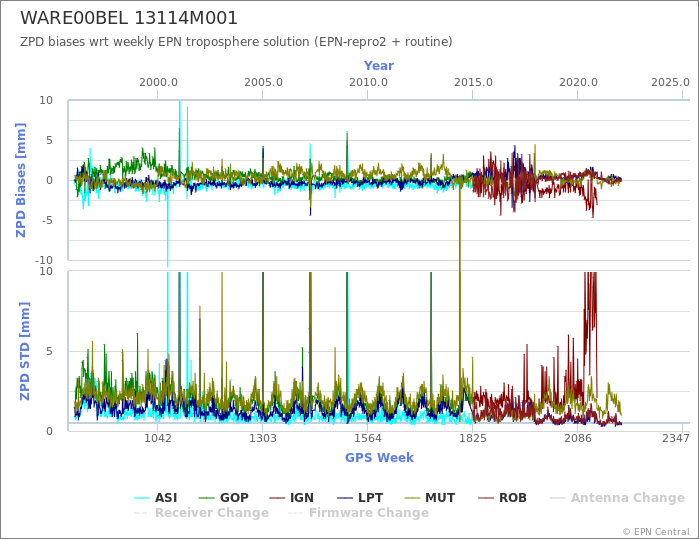
Task: Toggle the IGN series legend entry
Action: (x=292, y=498)
